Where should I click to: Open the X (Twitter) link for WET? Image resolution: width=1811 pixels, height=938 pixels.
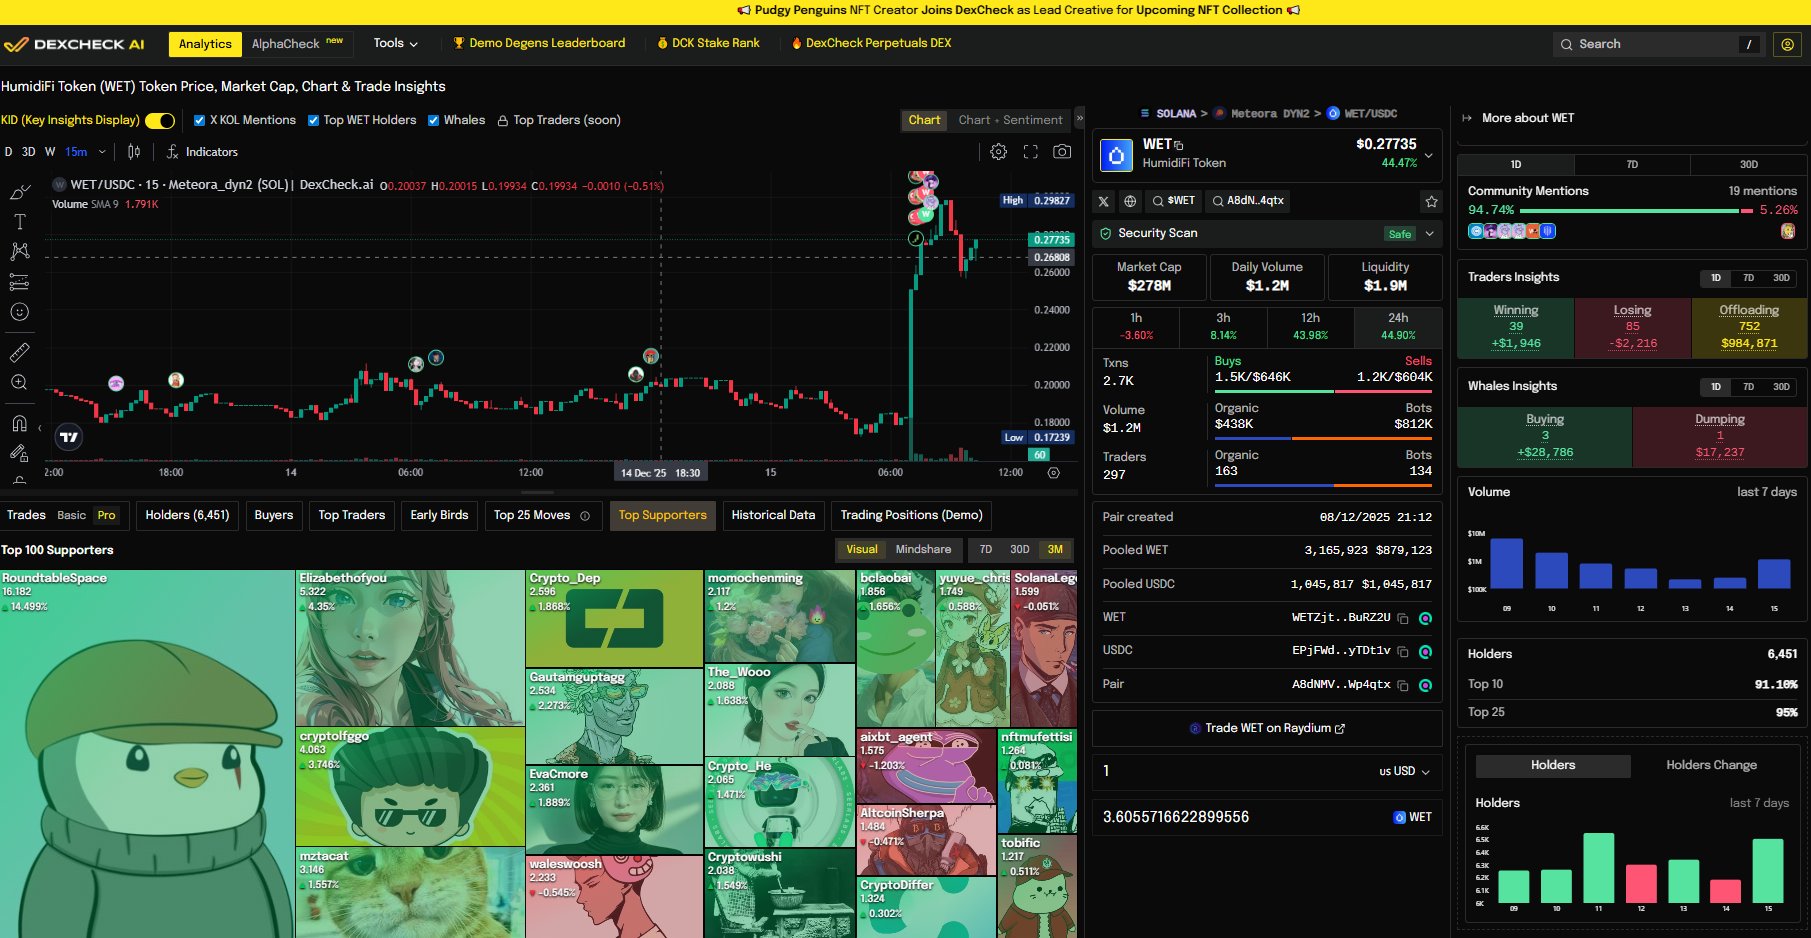(1104, 201)
